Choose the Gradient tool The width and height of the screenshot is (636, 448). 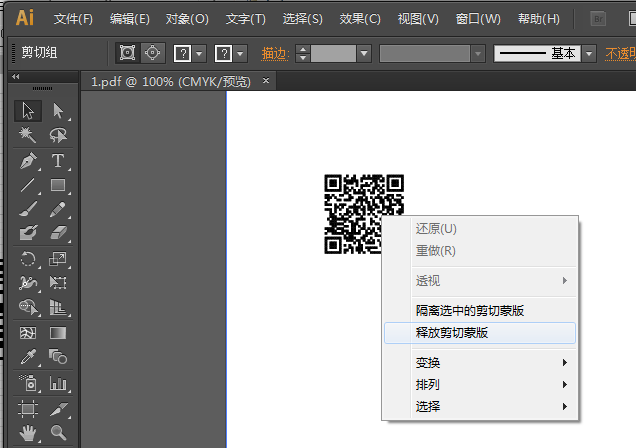coord(58,333)
